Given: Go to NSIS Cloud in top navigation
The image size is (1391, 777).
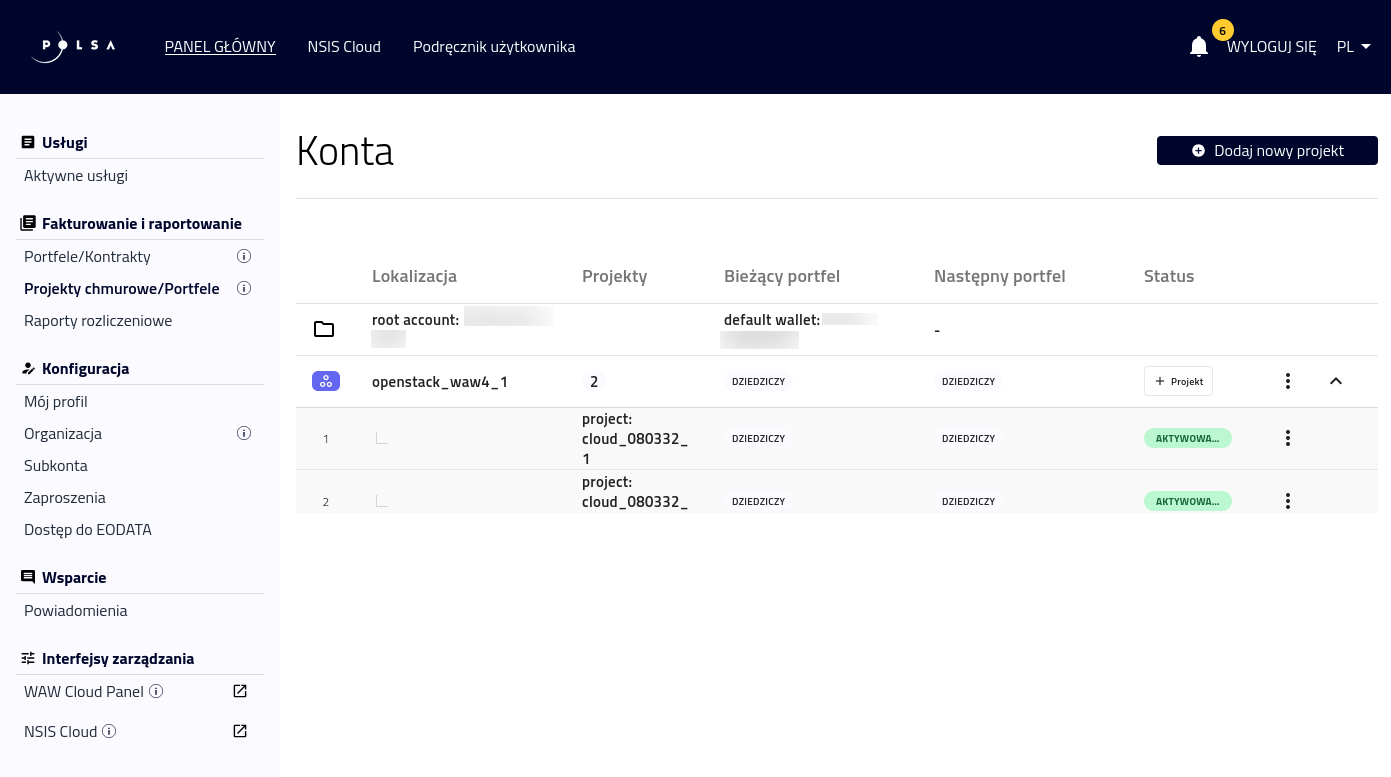Looking at the screenshot, I should [x=344, y=47].
